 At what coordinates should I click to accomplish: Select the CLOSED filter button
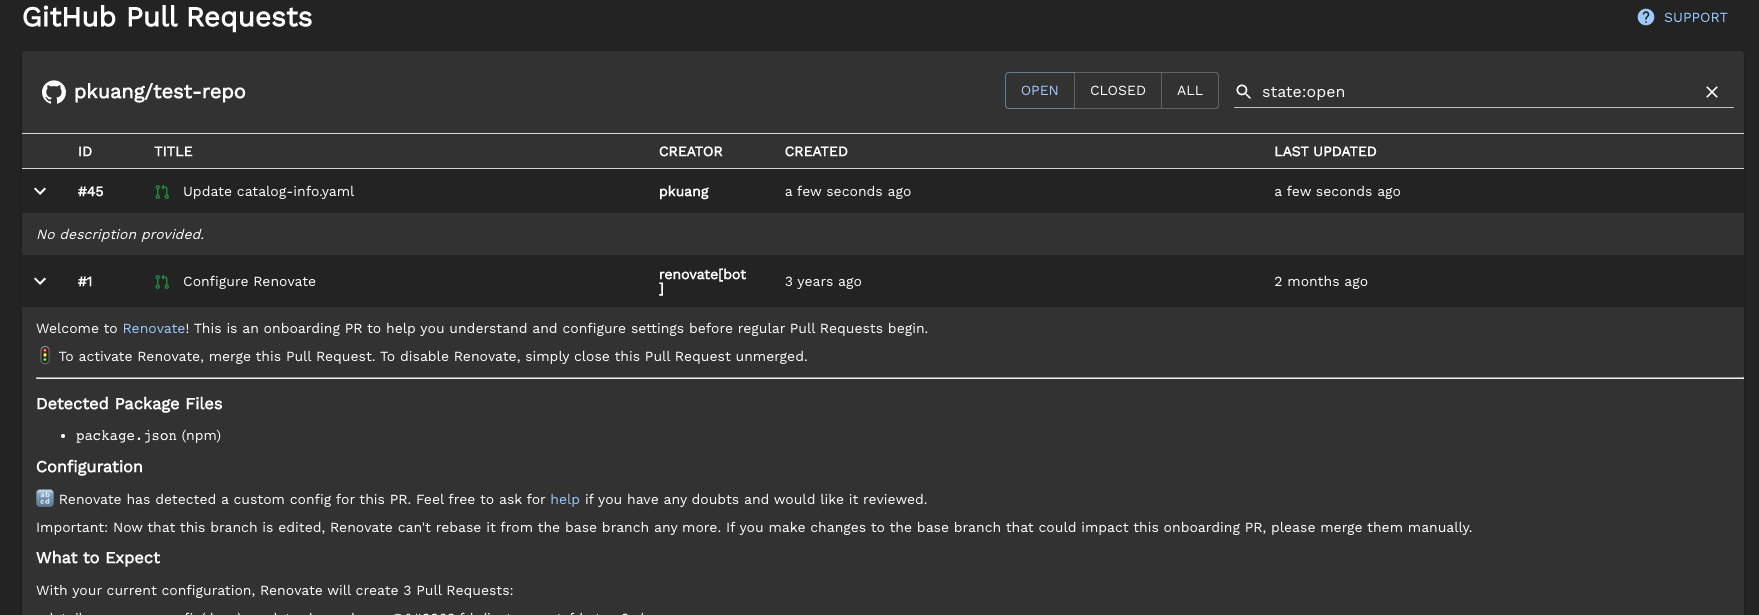pos(1117,90)
